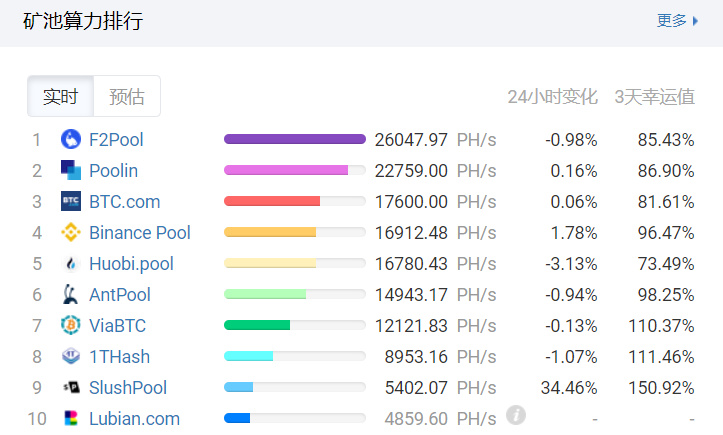Click the Lubian.com info icon
The height and width of the screenshot is (435, 723).
(x=515, y=415)
